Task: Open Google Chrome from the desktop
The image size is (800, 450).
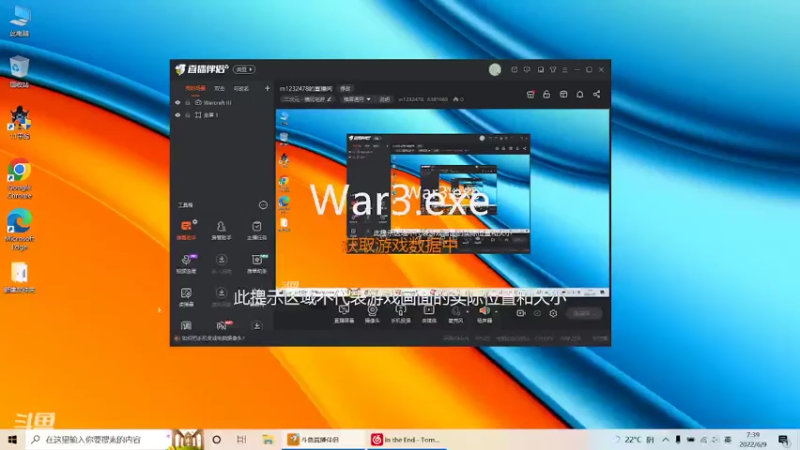Action: click(x=19, y=179)
